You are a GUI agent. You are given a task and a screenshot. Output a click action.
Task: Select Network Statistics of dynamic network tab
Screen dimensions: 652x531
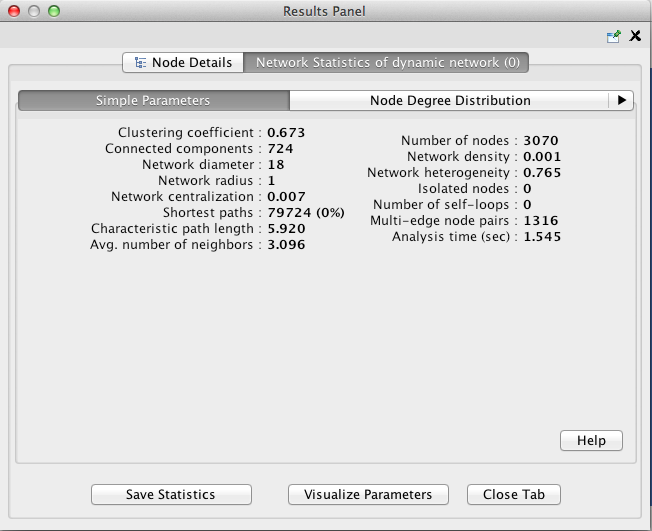(386, 62)
